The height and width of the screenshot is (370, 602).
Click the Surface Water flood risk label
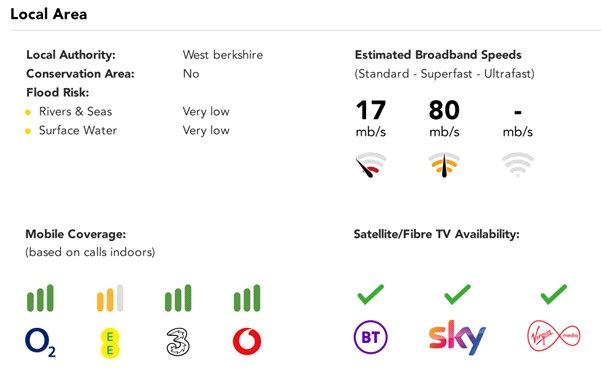coord(78,130)
